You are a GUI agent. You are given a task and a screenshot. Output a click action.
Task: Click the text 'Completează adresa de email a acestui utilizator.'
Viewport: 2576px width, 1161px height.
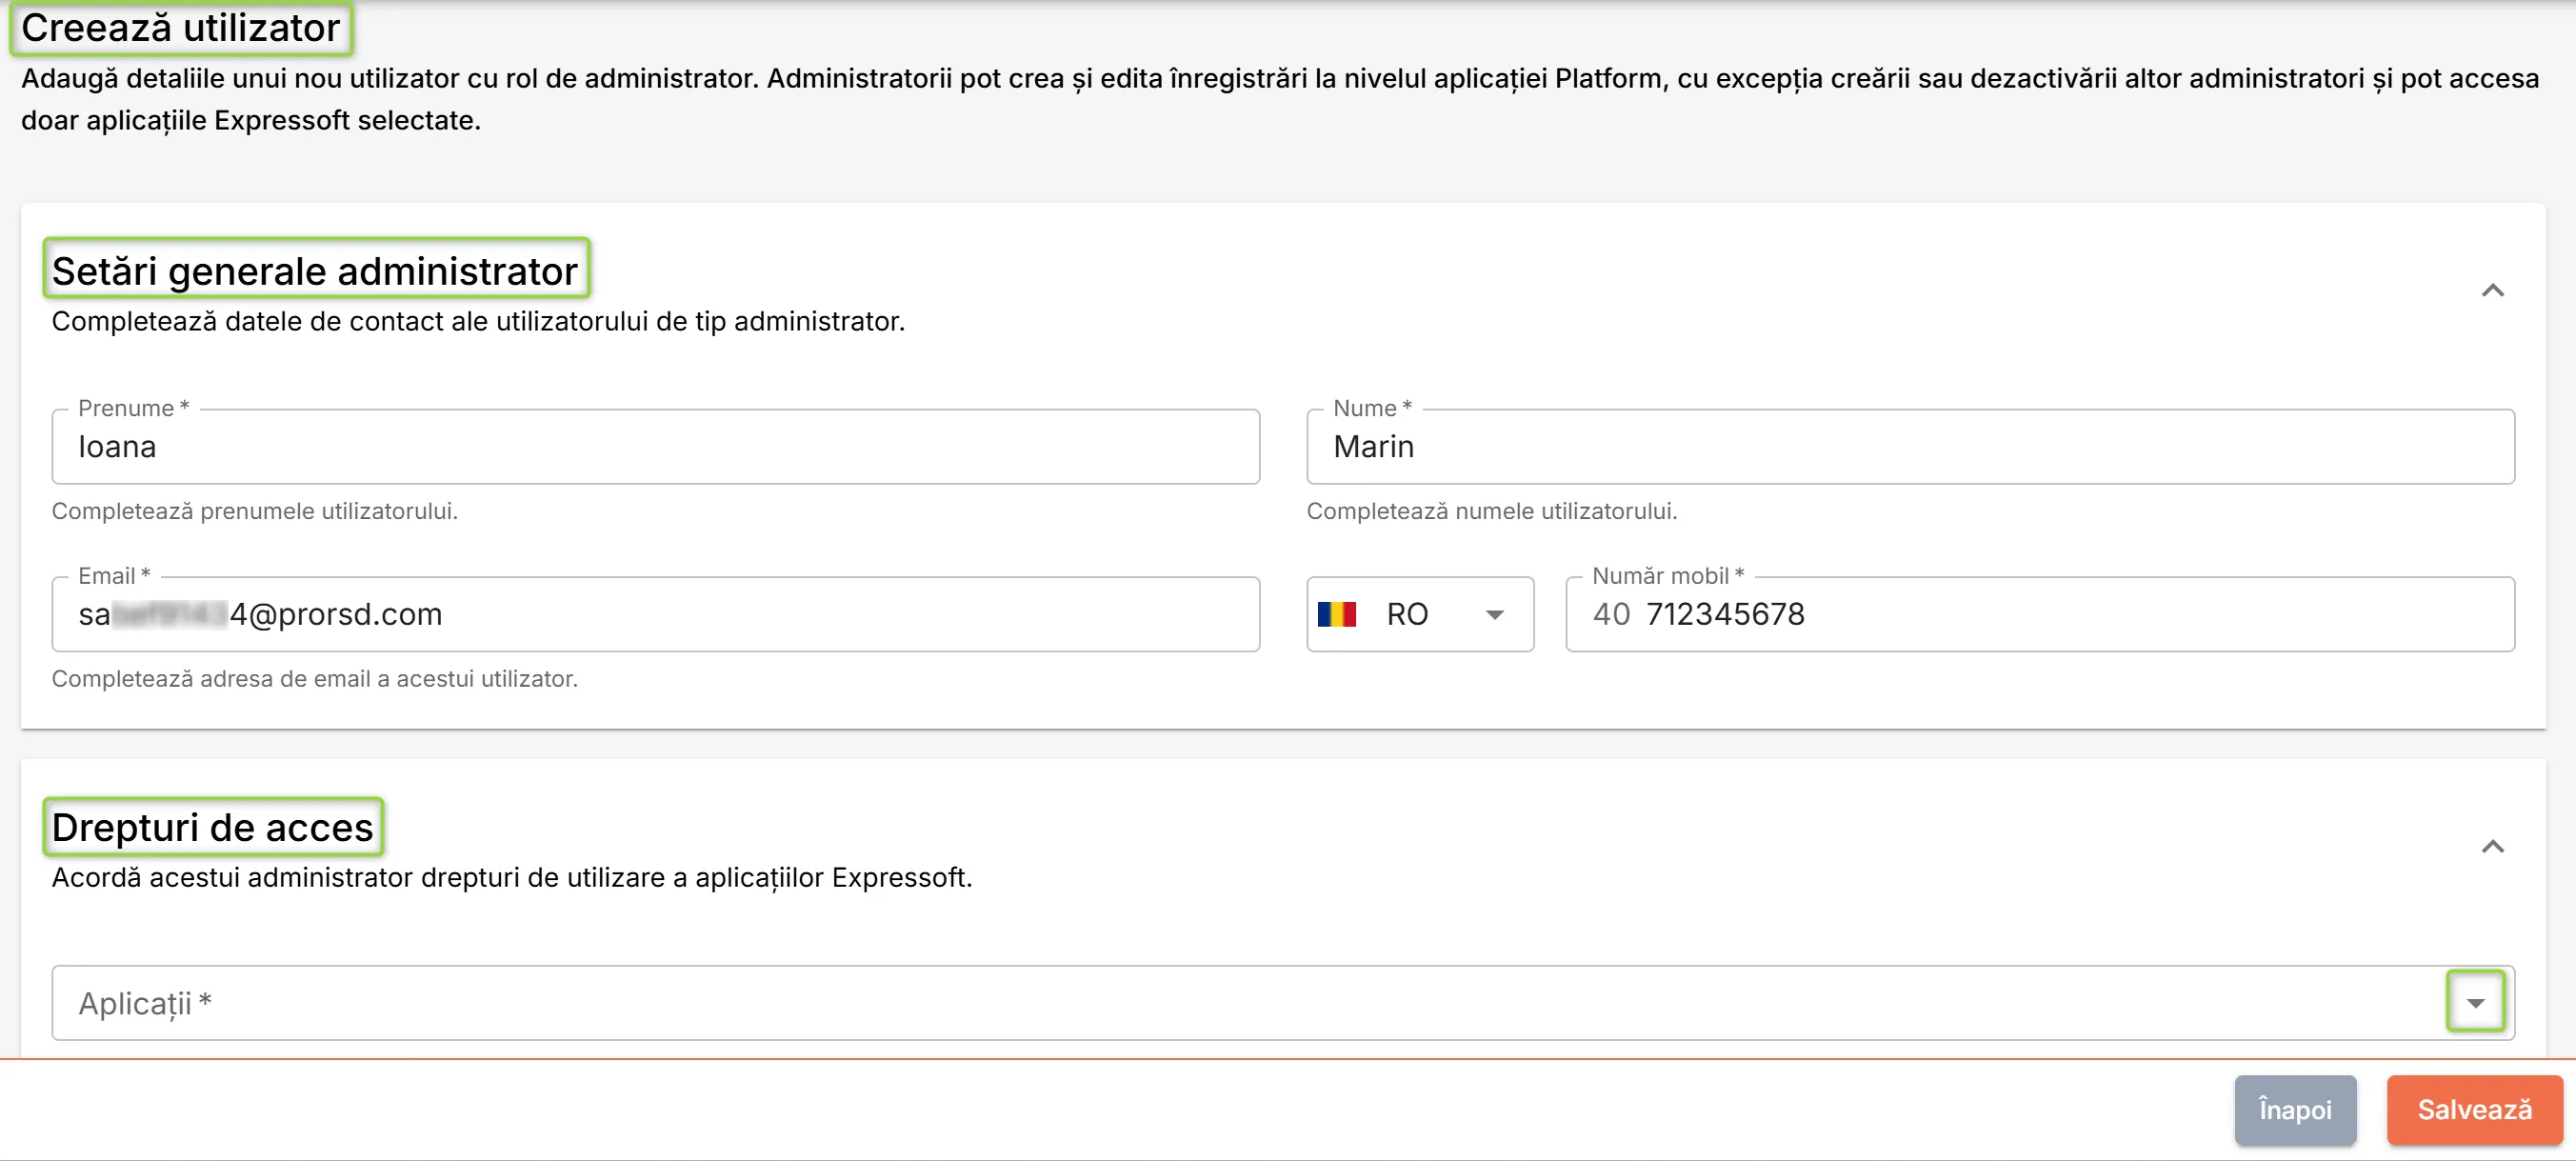[x=315, y=678]
